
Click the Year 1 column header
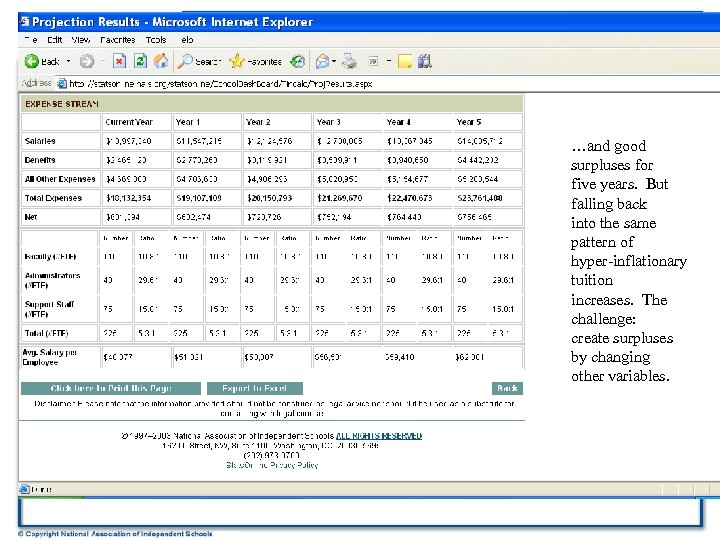click(187, 122)
